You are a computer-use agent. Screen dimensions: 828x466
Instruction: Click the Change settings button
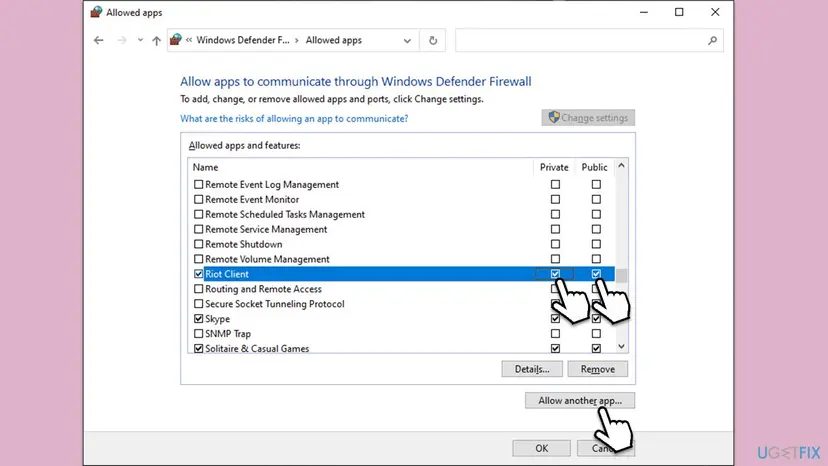click(x=588, y=118)
